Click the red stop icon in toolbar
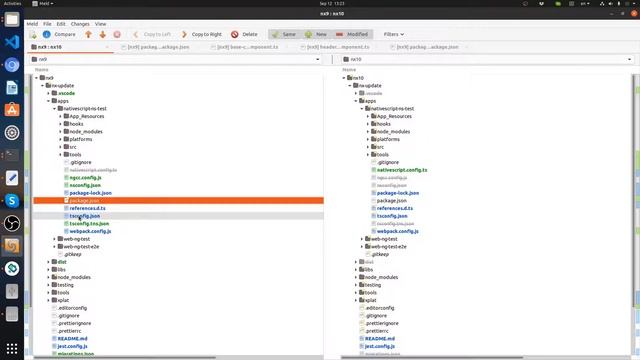The width and height of the screenshot is (640, 360). pos(117,35)
